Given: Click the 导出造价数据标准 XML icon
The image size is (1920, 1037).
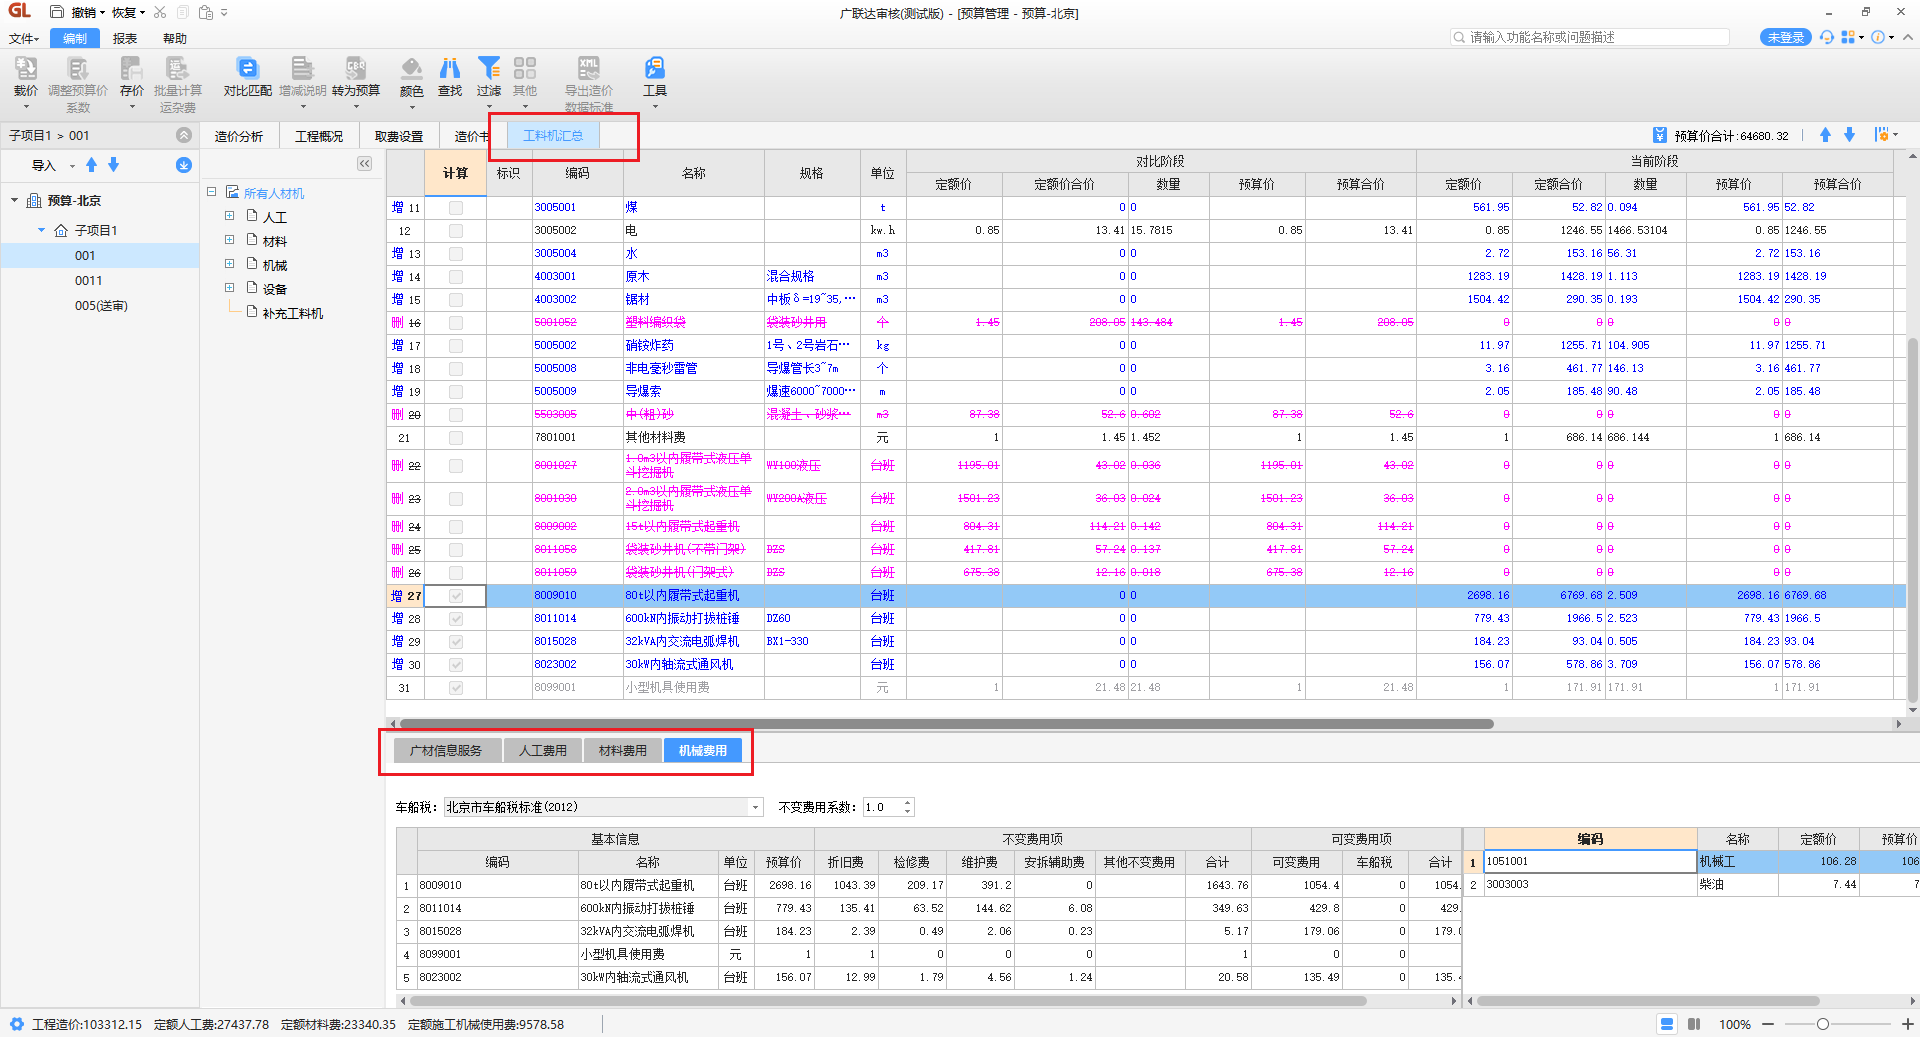Looking at the screenshot, I should (x=589, y=68).
